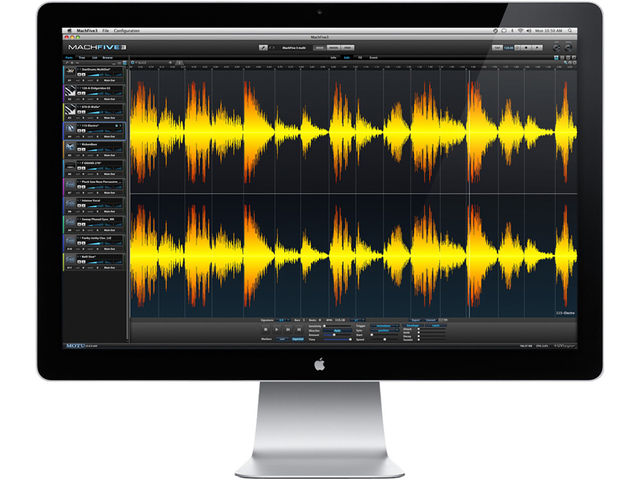The image size is (640, 480).
Task: Solo the Soft Stat part
Action: (x=84, y=262)
